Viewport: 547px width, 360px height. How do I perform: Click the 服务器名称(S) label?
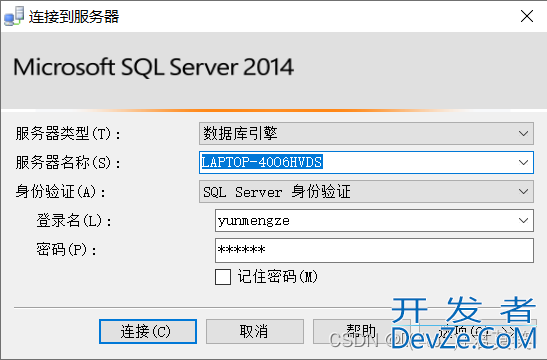click(x=68, y=163)
